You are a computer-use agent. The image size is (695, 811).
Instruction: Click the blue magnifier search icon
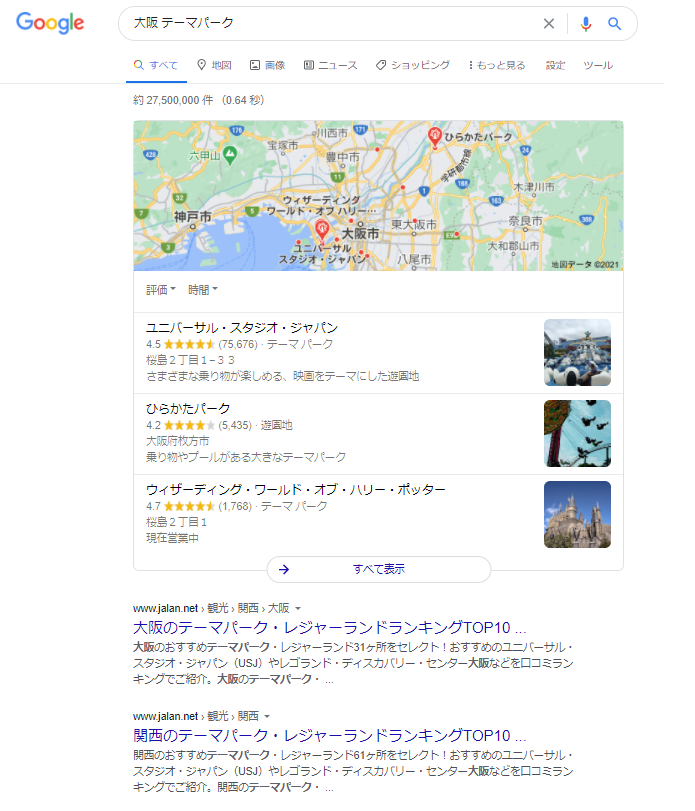[x=614, y=23]
